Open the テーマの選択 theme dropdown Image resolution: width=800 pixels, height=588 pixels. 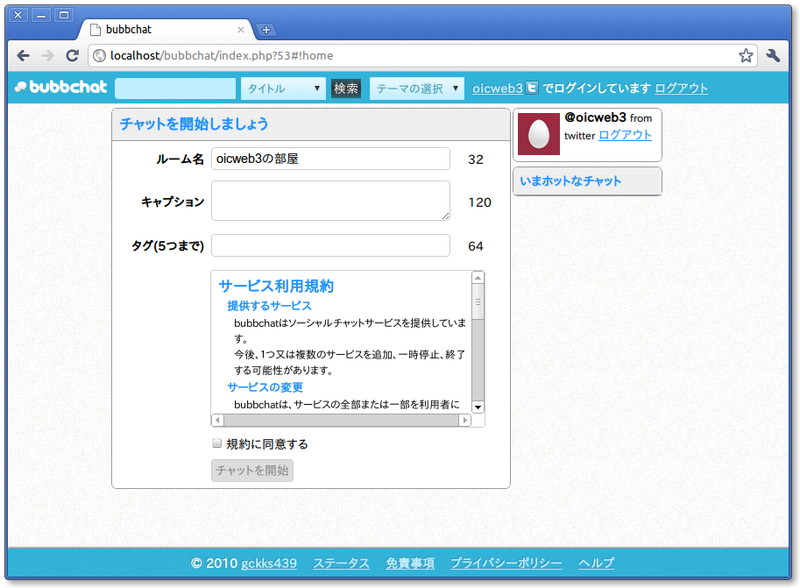click(417, 88)
